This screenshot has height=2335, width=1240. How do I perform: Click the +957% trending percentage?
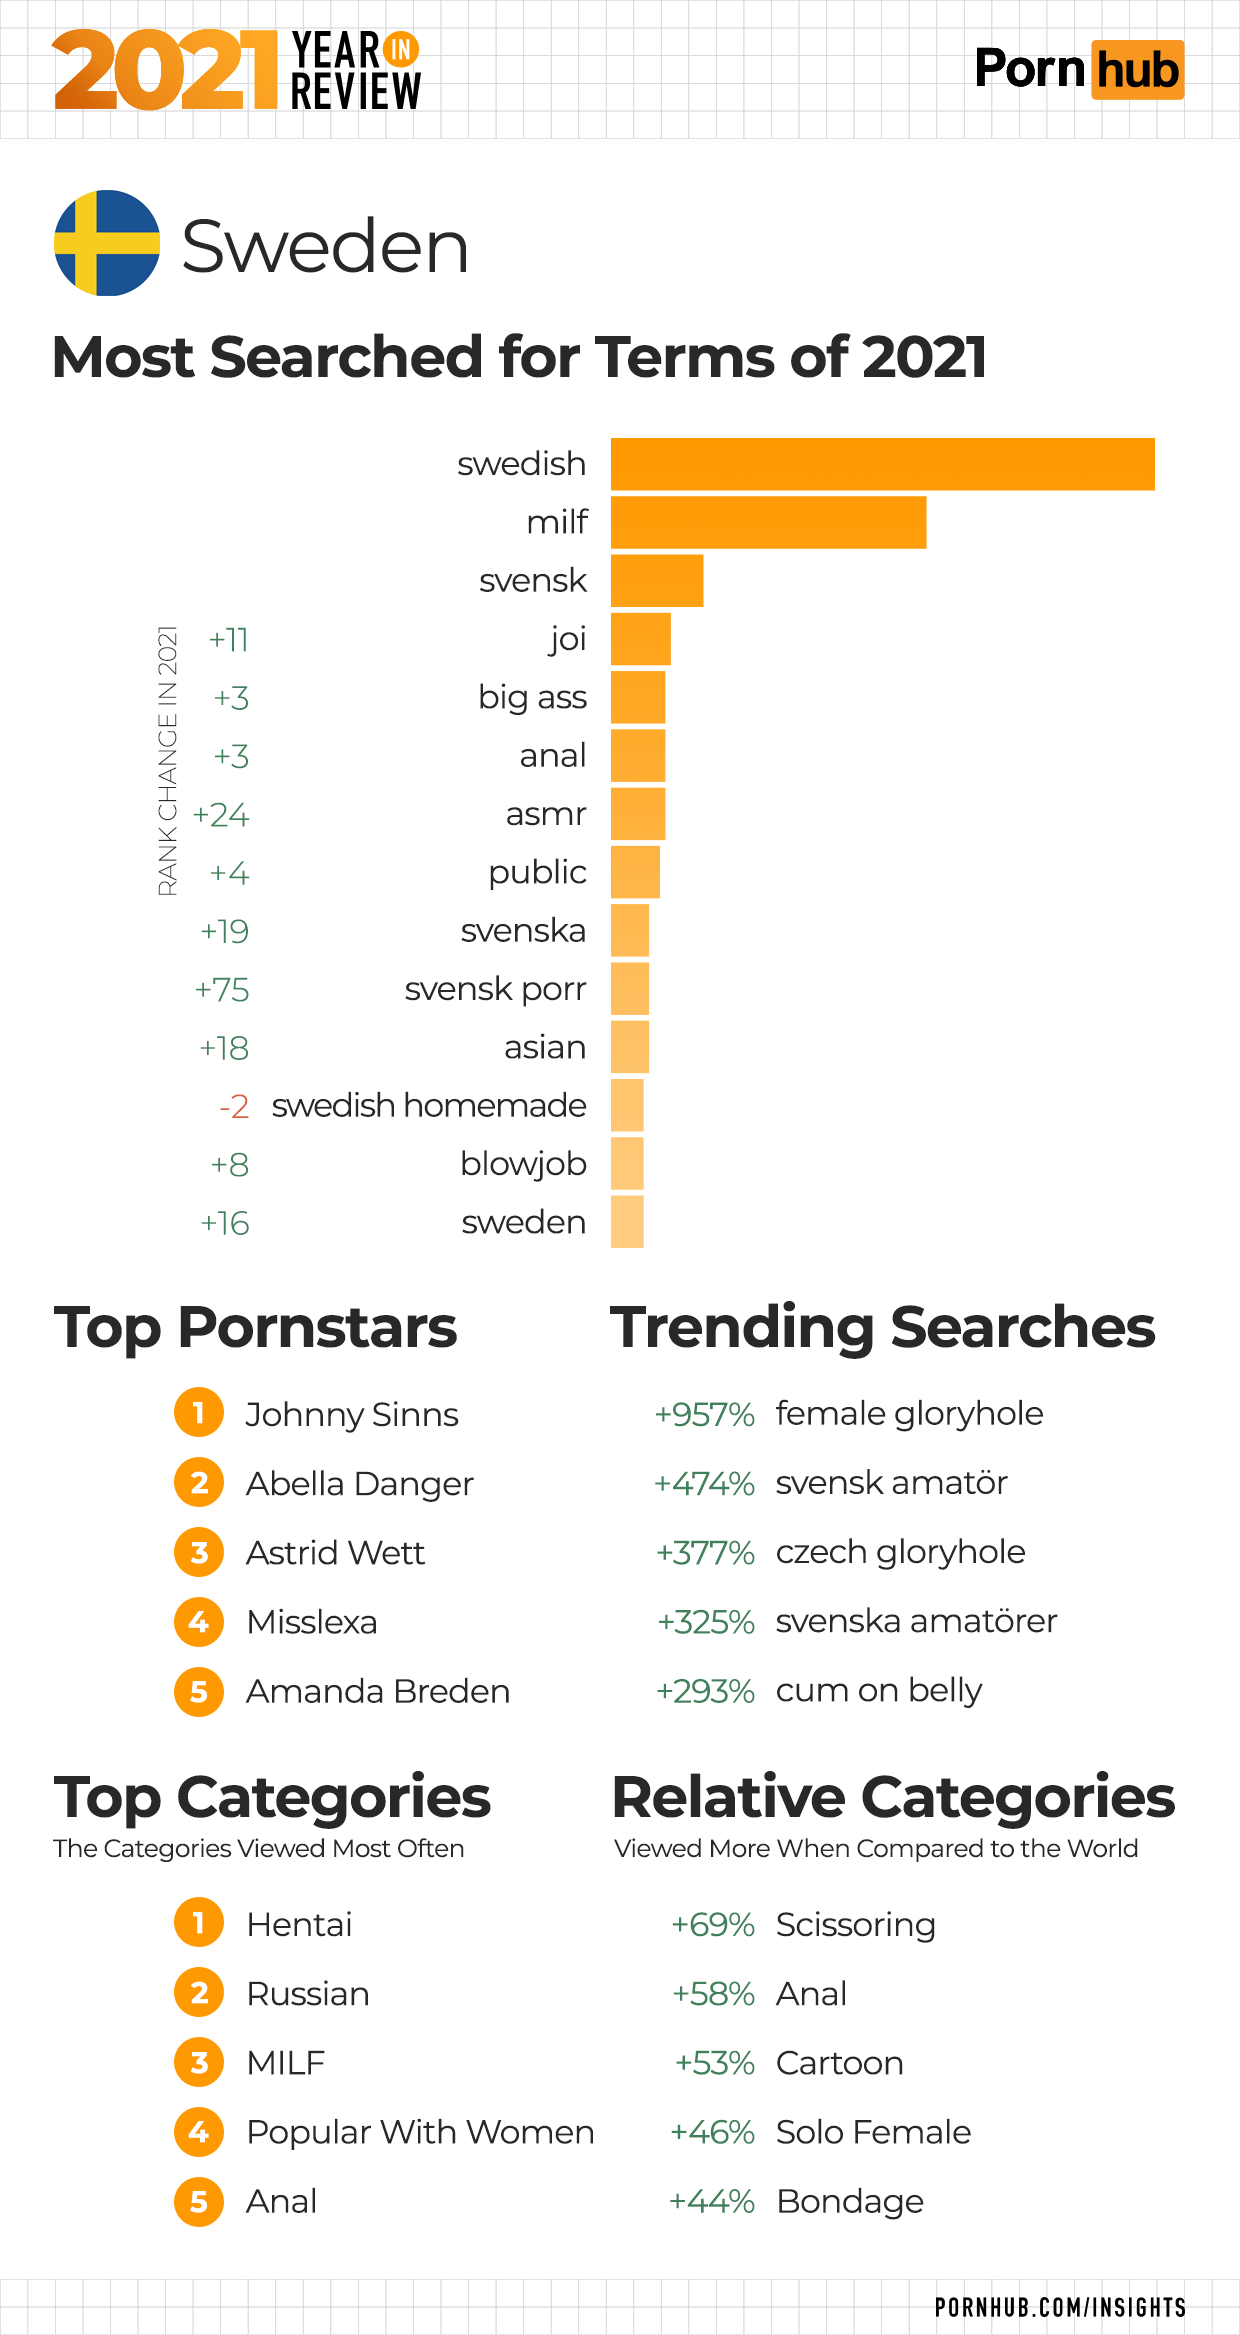[x=704, y=1414]
